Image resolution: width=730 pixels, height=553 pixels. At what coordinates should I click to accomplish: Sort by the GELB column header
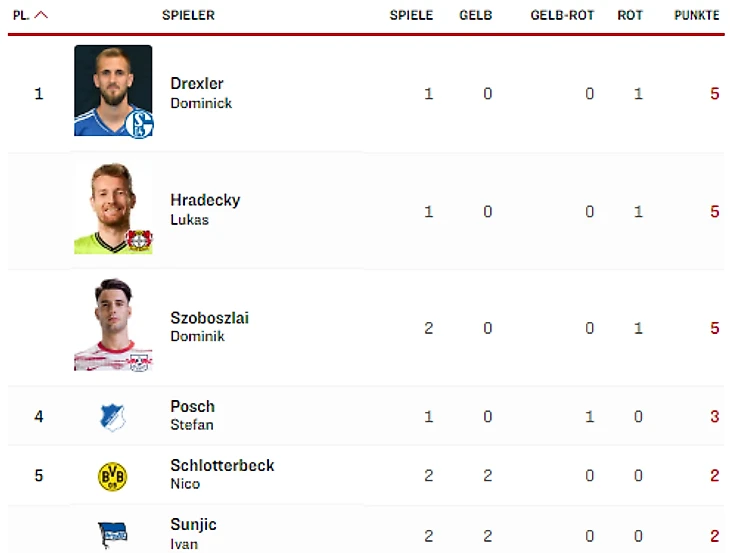(x=476, y=15)
